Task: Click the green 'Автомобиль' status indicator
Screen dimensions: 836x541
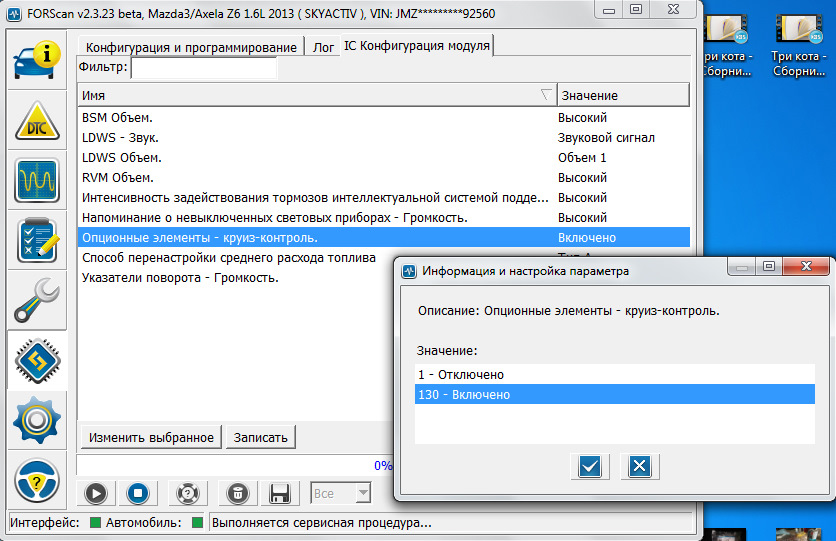Action: tap(197, 523)
